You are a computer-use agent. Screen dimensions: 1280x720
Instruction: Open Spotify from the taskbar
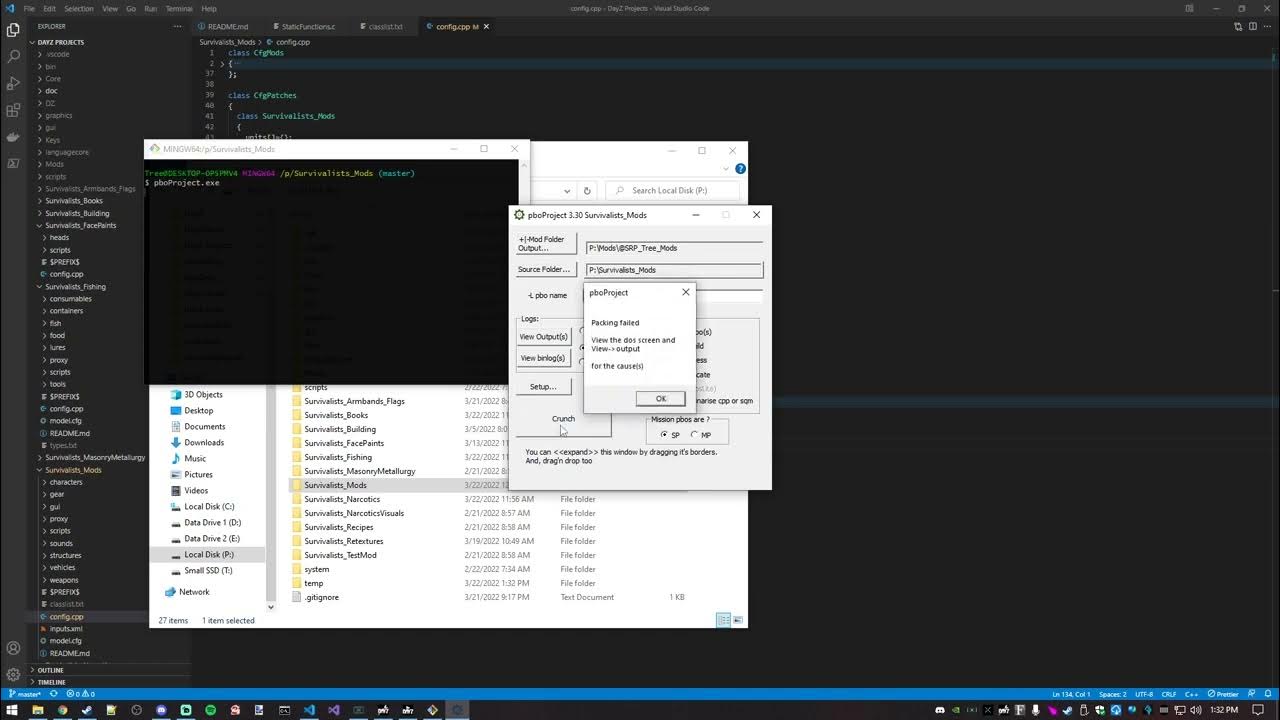(x=211, y=710)
